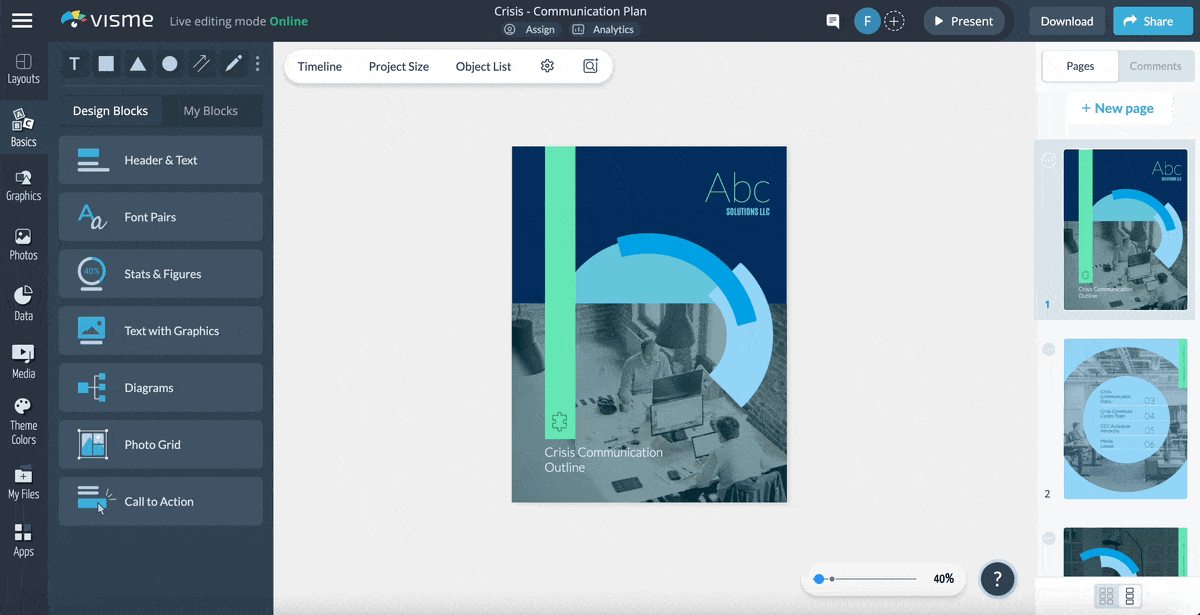This screenshot has width=1200, height=615.
Task: Click the Present button
Action: [964, 20]
